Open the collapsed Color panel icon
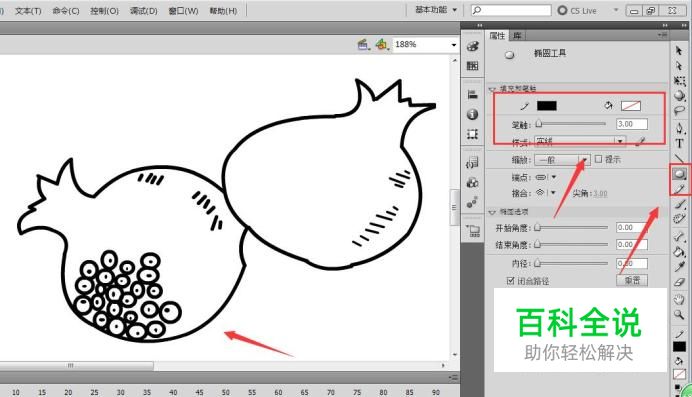Screen dimensions: 692x397 [473, 46]
